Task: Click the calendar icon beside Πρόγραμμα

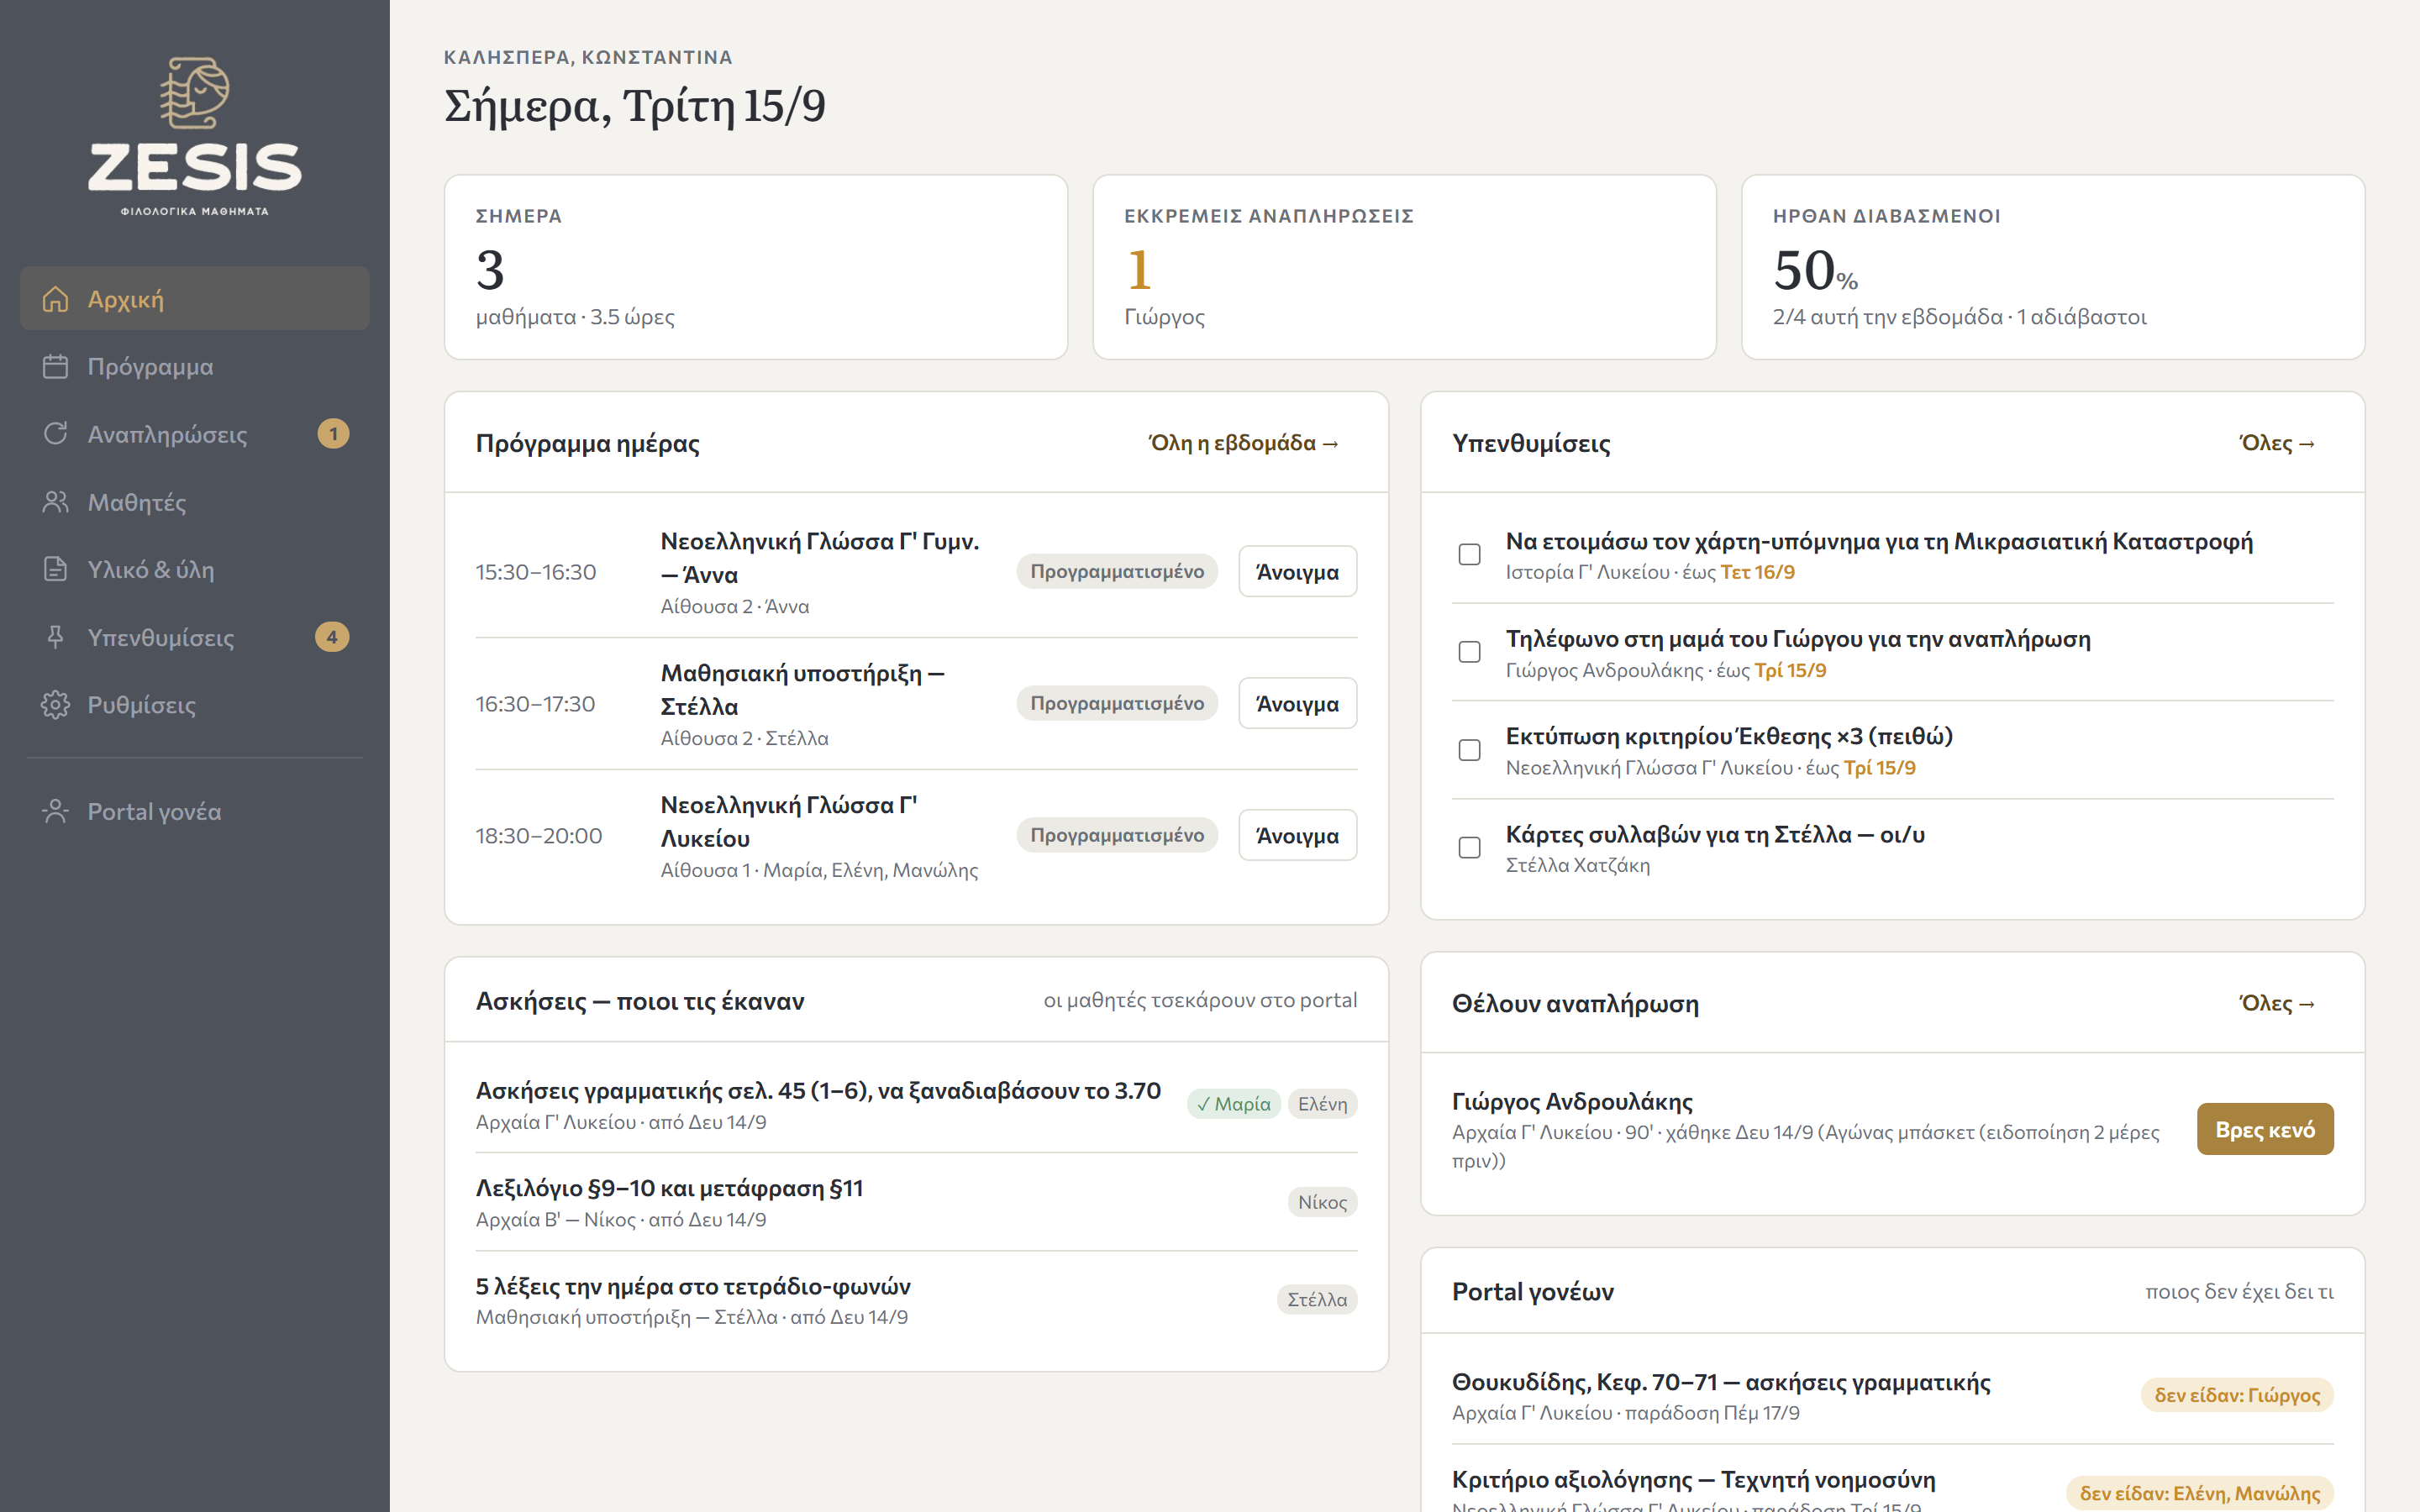Action: (x=56, y=367)
